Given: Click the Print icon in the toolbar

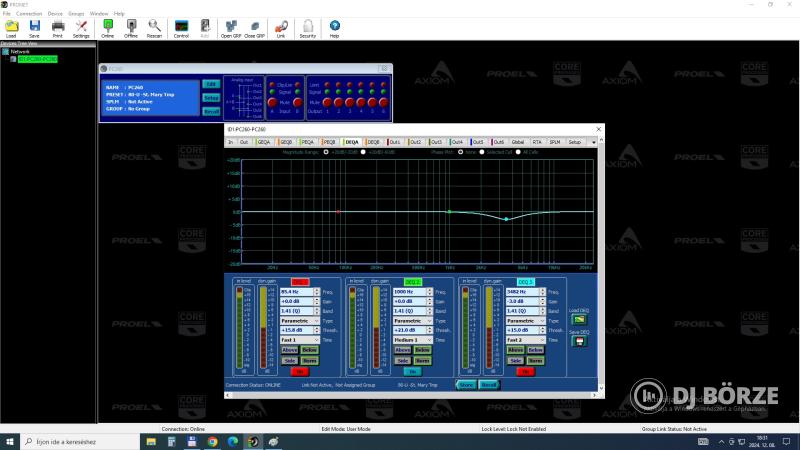Looking at the screenshot, I should [58, 27].
